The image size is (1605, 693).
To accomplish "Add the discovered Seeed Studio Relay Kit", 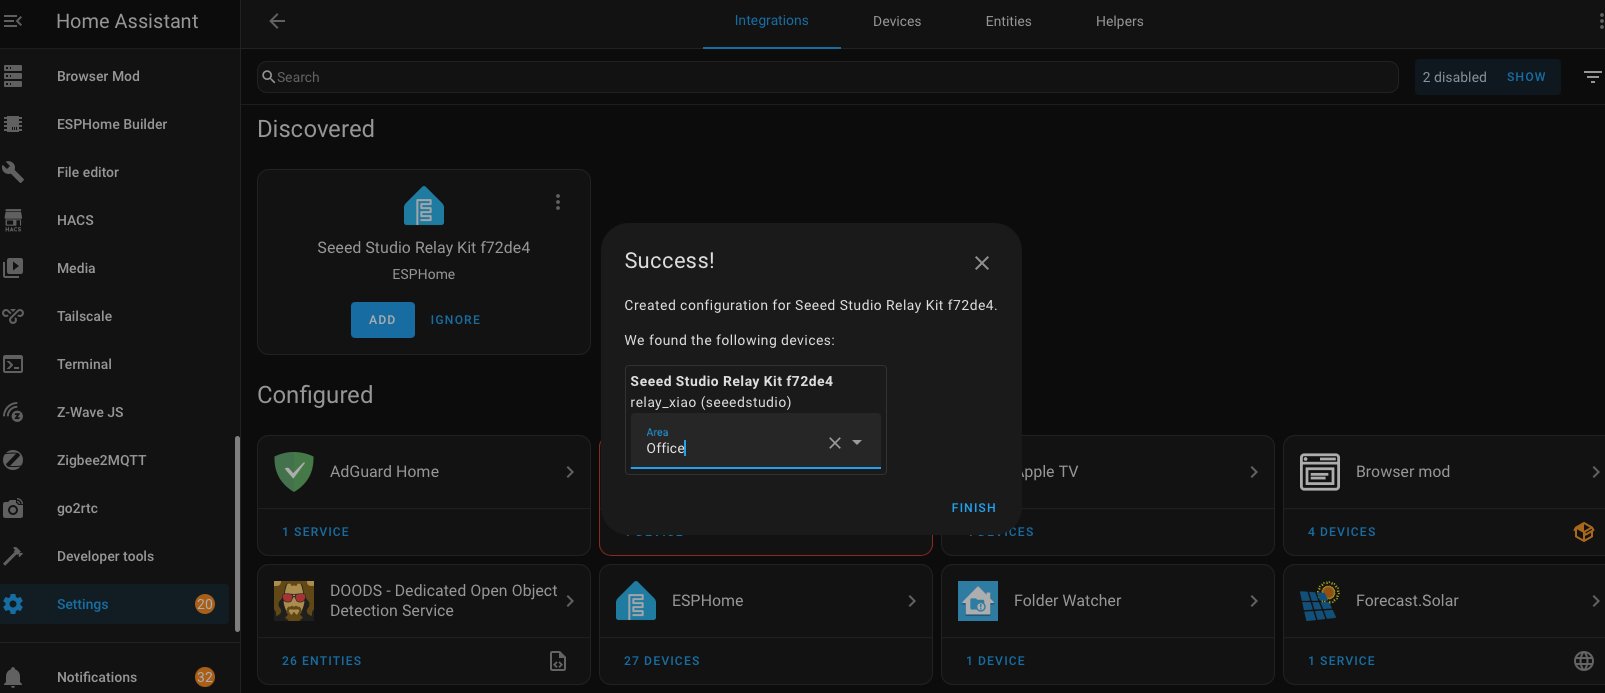I will 382,320.
